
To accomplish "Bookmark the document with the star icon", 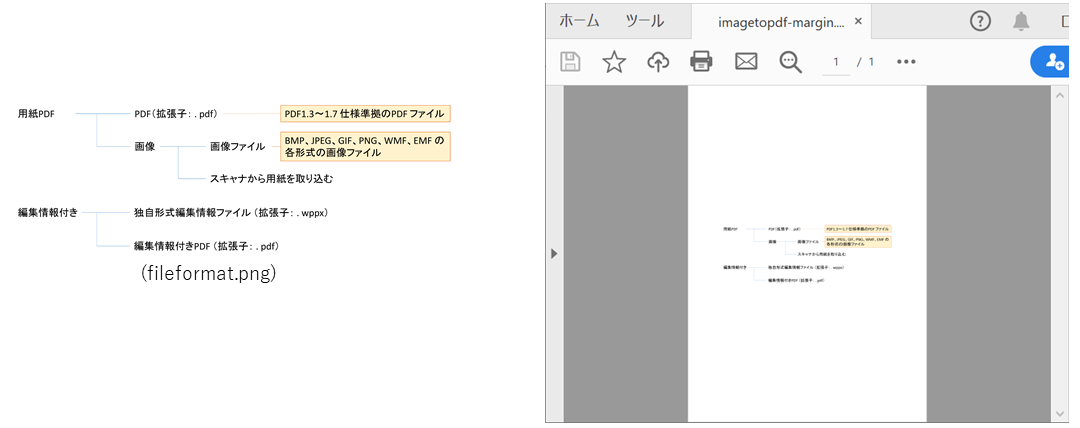I will 614,62.
